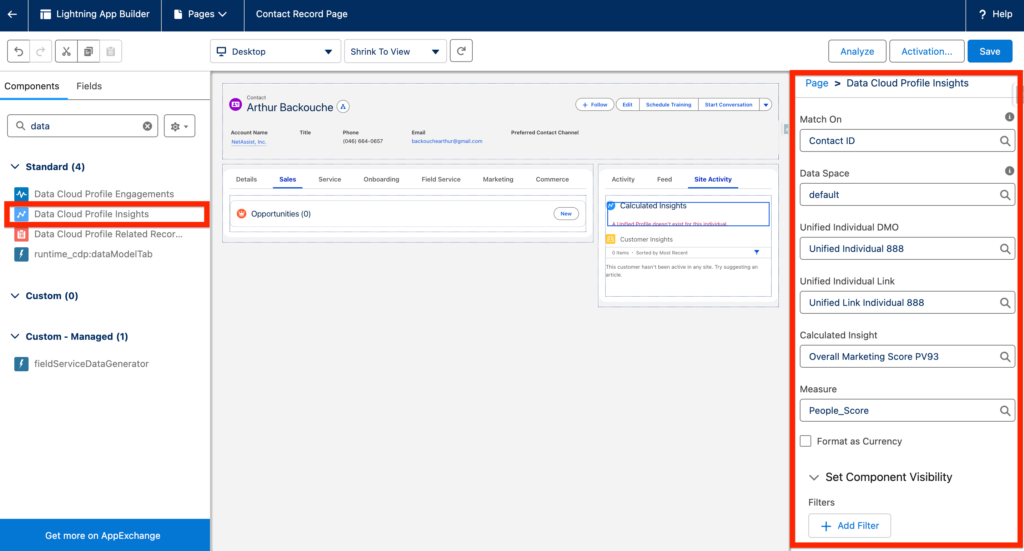Screen dimensions: 1024x551
Task: Select Data Cloud Profile Engagements component
Action: 103,194
